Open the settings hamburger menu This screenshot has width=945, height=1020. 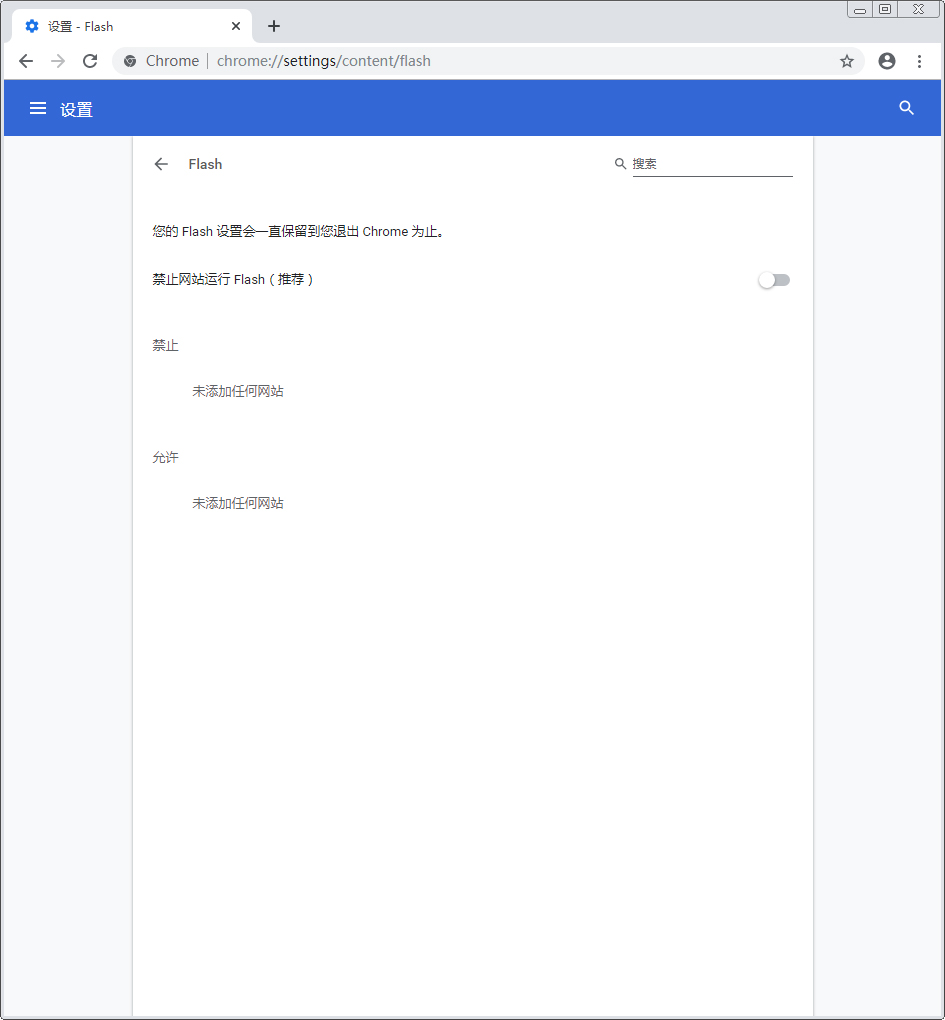pyautogui.click(x=38, y=108)
